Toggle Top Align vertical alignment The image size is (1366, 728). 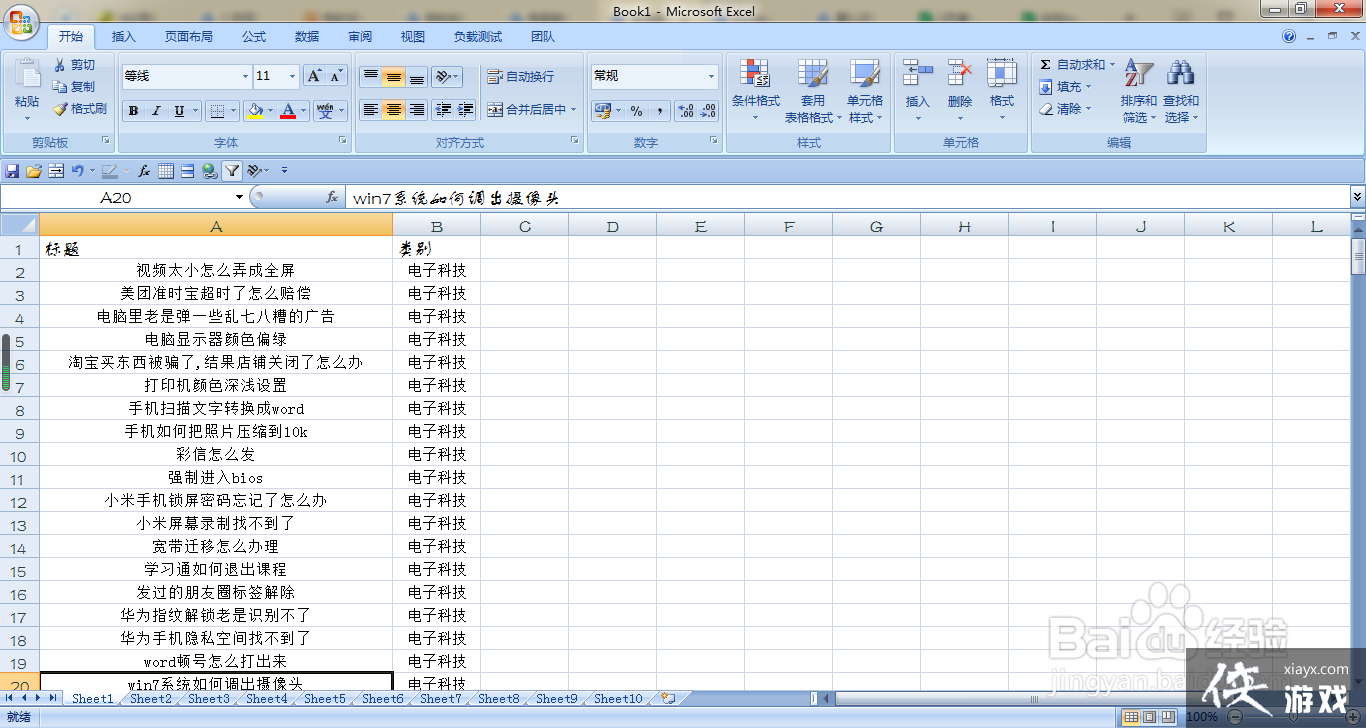(x=371, y=76)
